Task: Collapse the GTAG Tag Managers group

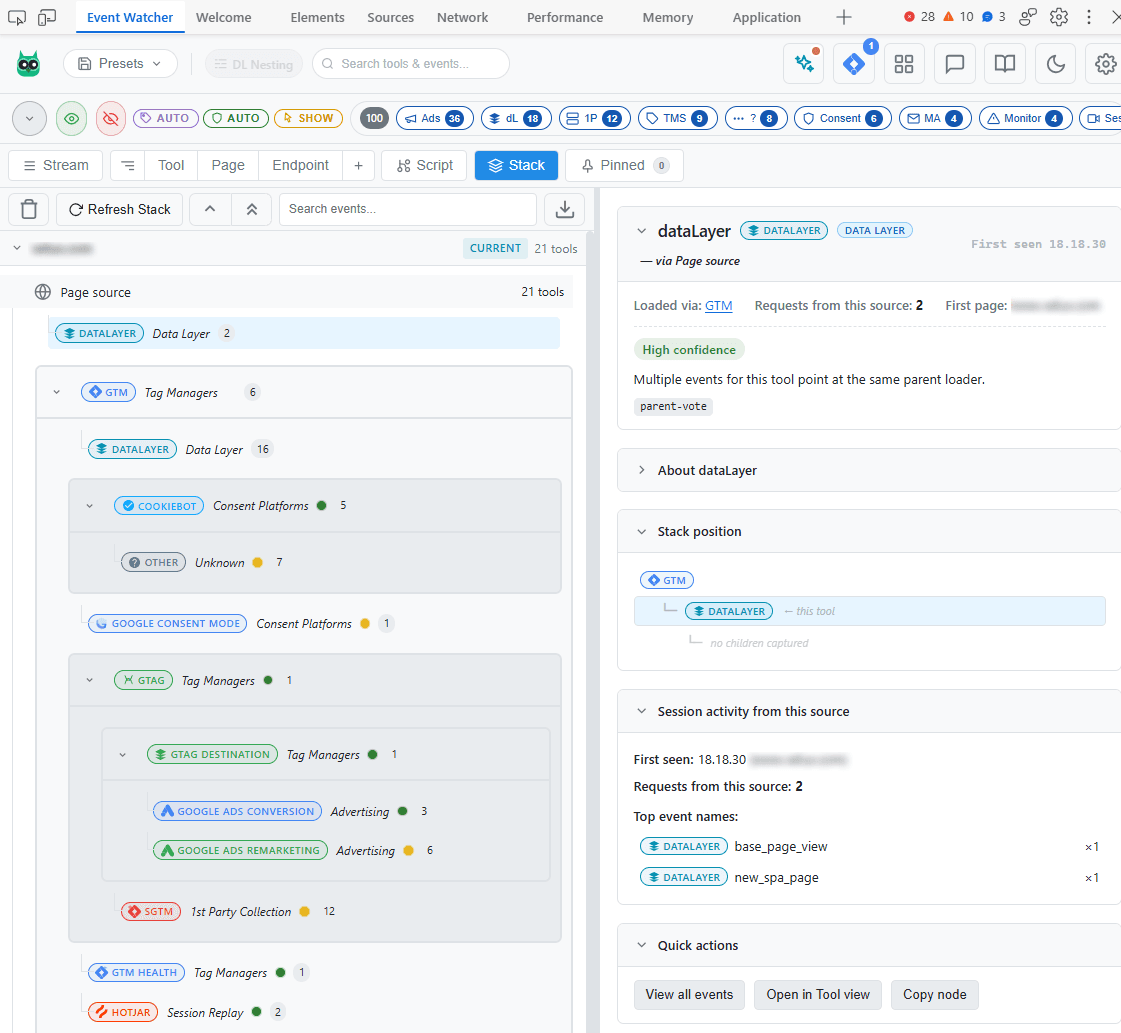Action: click(x=89, y=680)
